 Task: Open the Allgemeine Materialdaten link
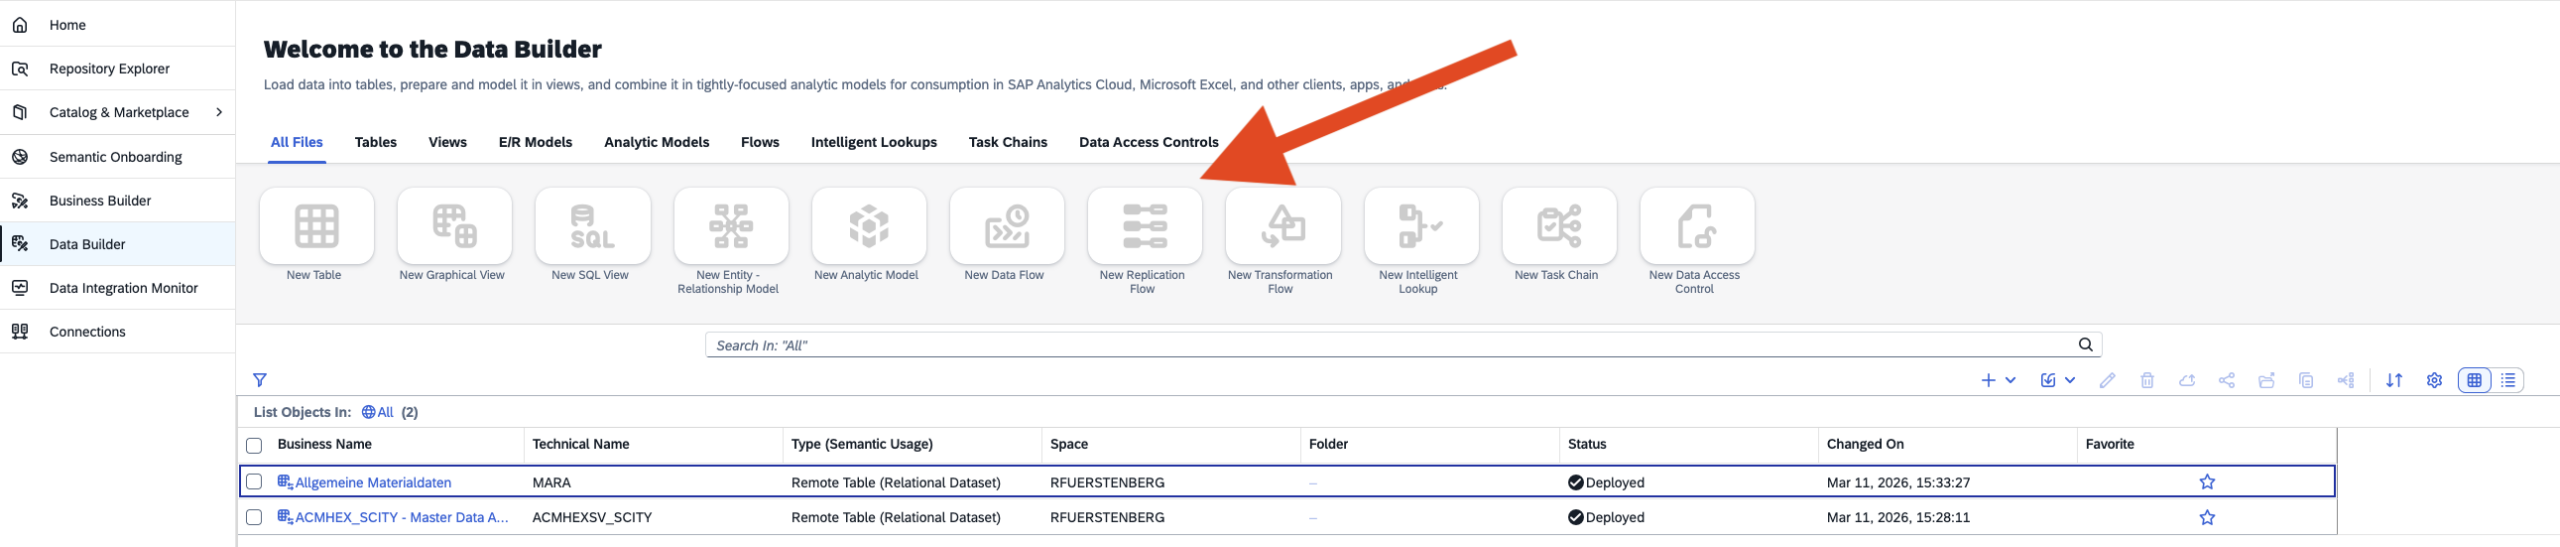pos(372,482)
